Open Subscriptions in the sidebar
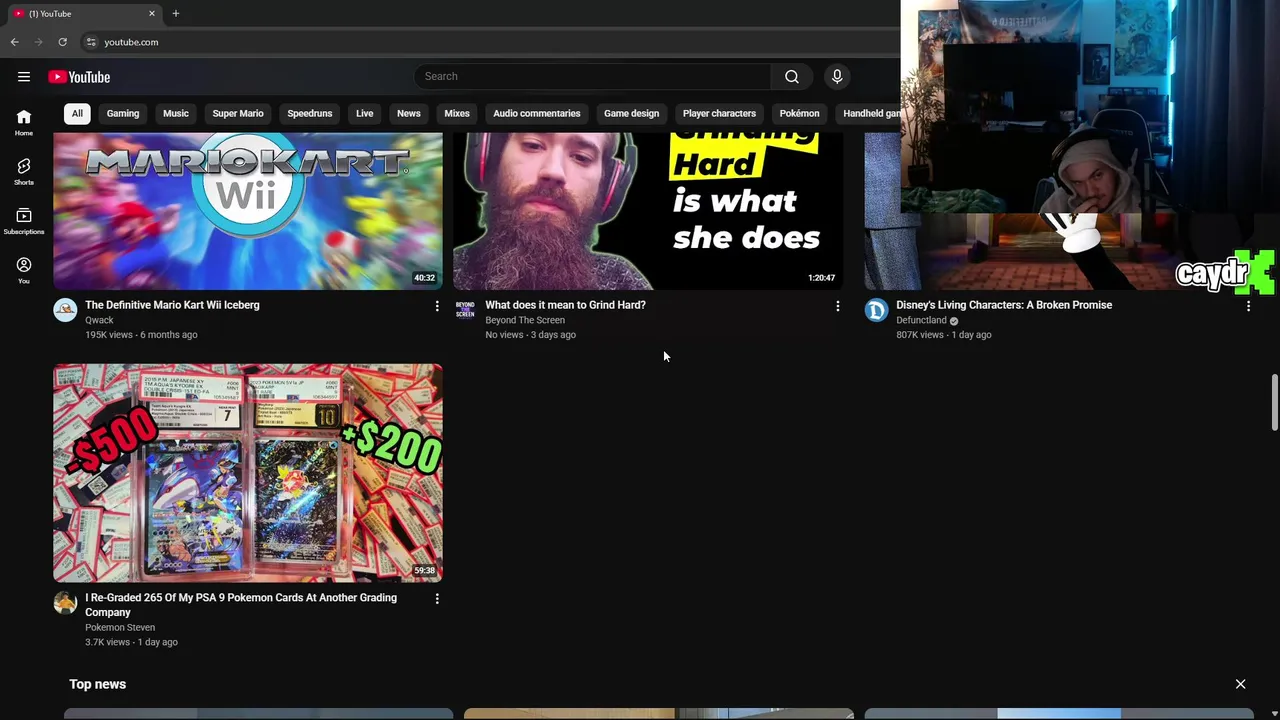 [x=24, y=221]
